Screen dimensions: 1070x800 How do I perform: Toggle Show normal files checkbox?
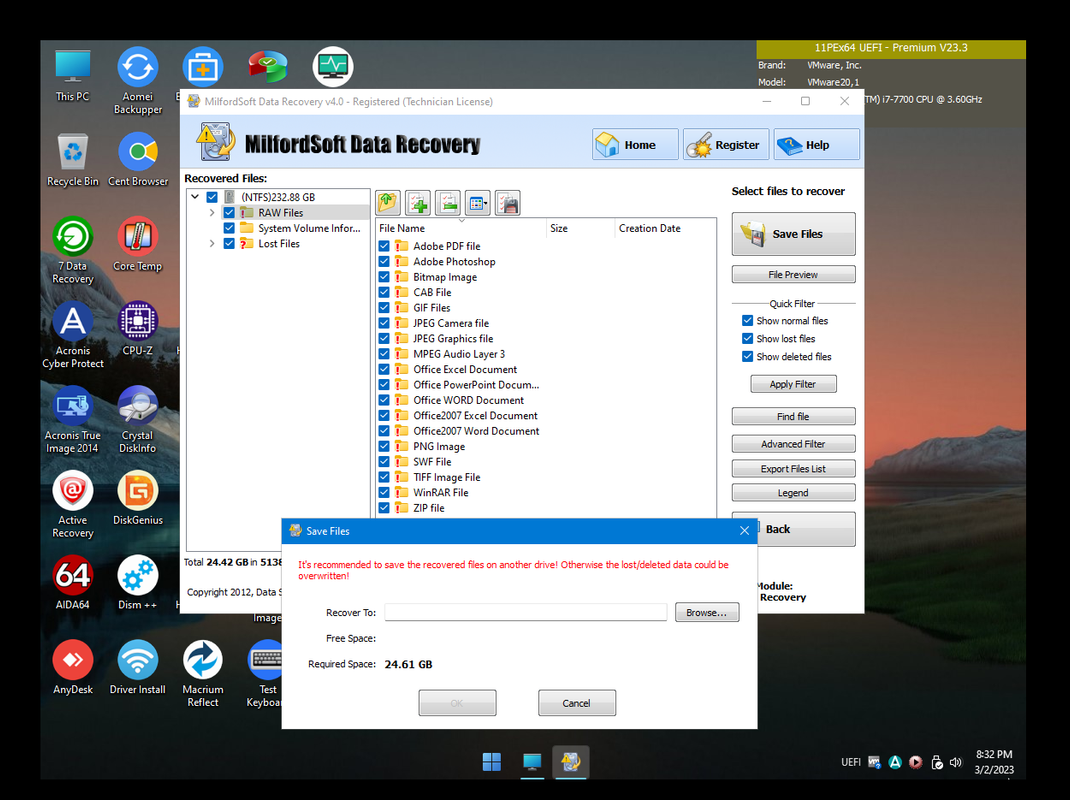click(x=747, y=321)
